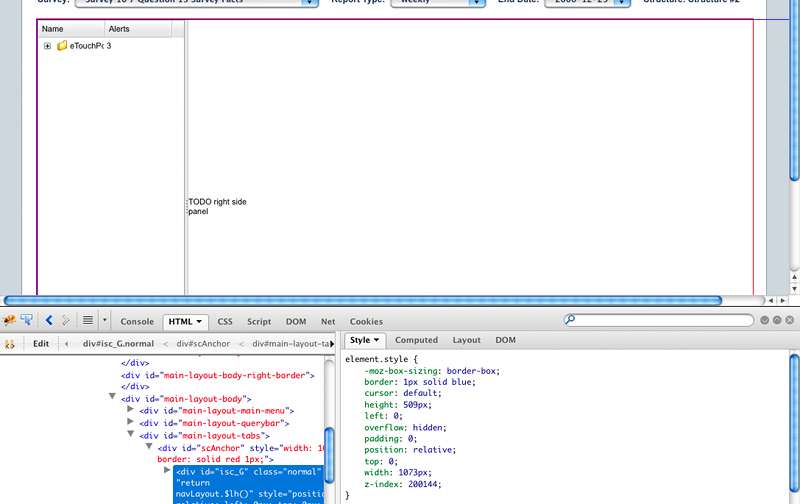Click the break on mutate icon

pyautogui.click(x=9, y=342)
